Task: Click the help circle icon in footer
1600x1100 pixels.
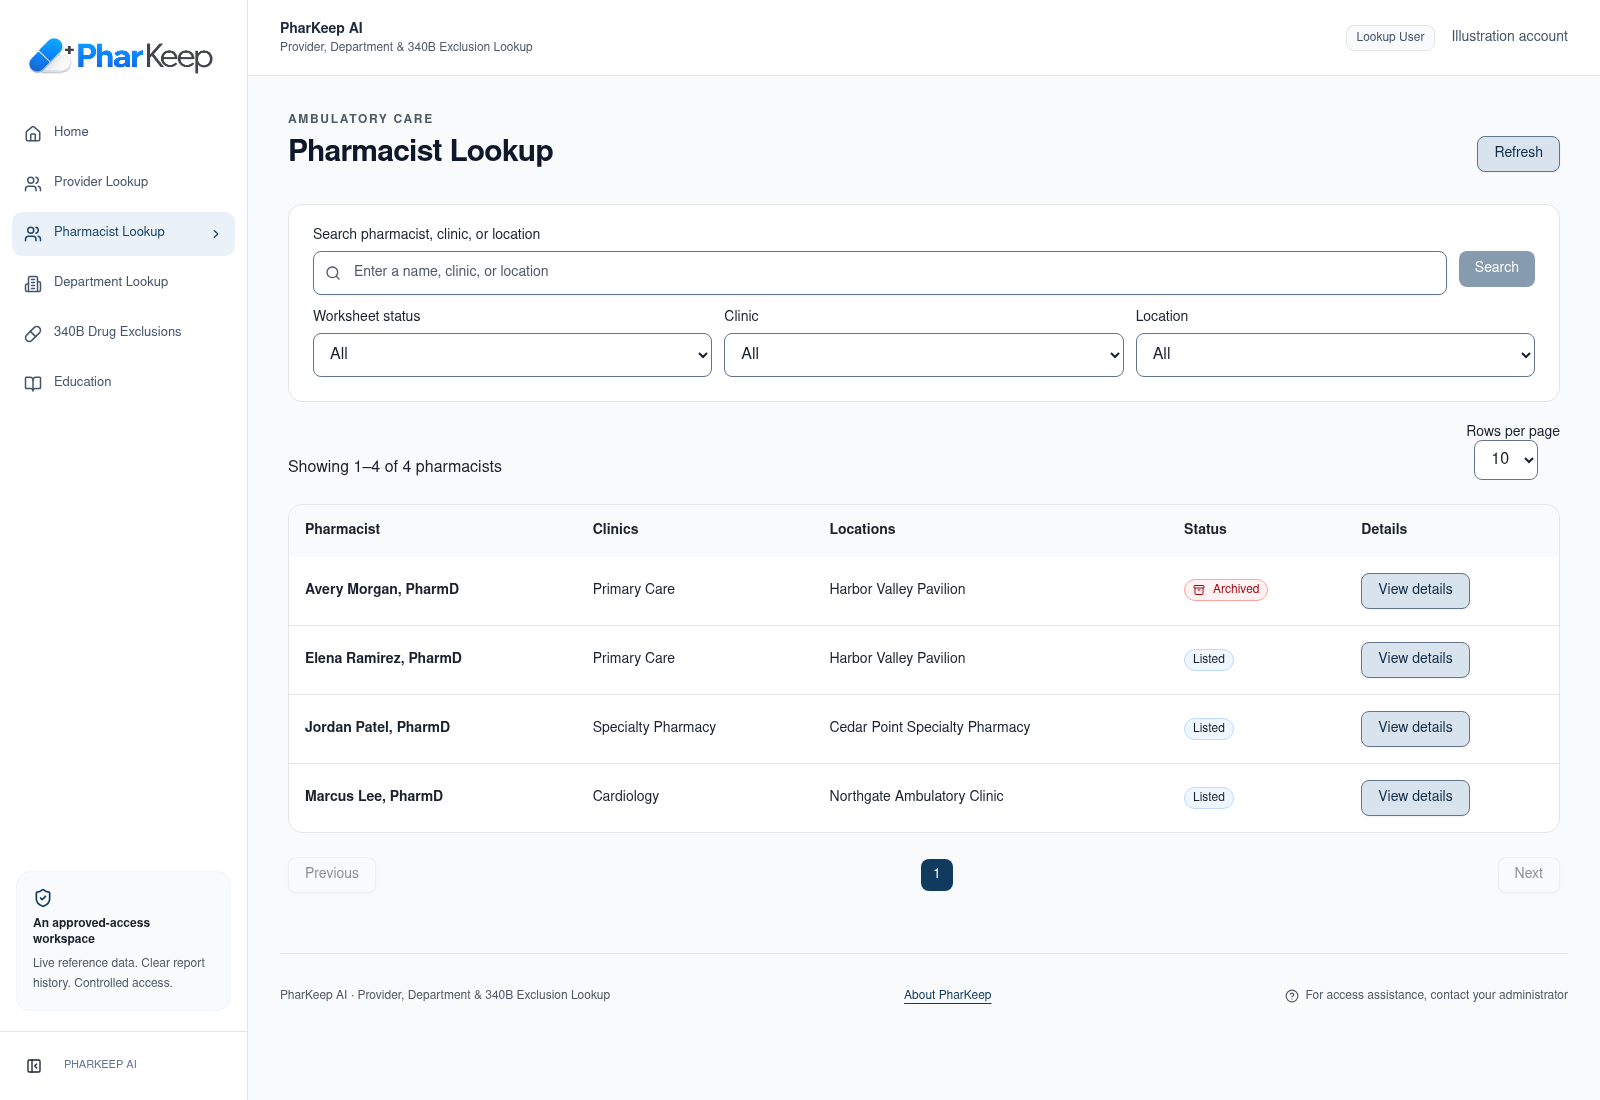Action: tap(1292, 996)
